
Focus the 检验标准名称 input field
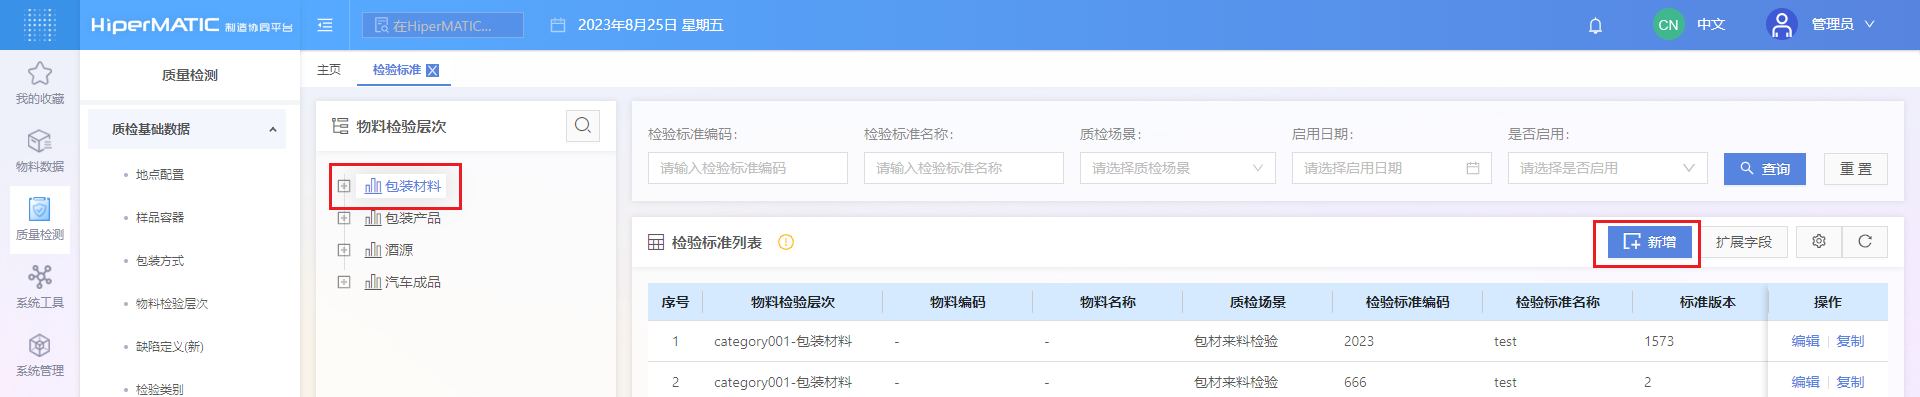point(964,168)
